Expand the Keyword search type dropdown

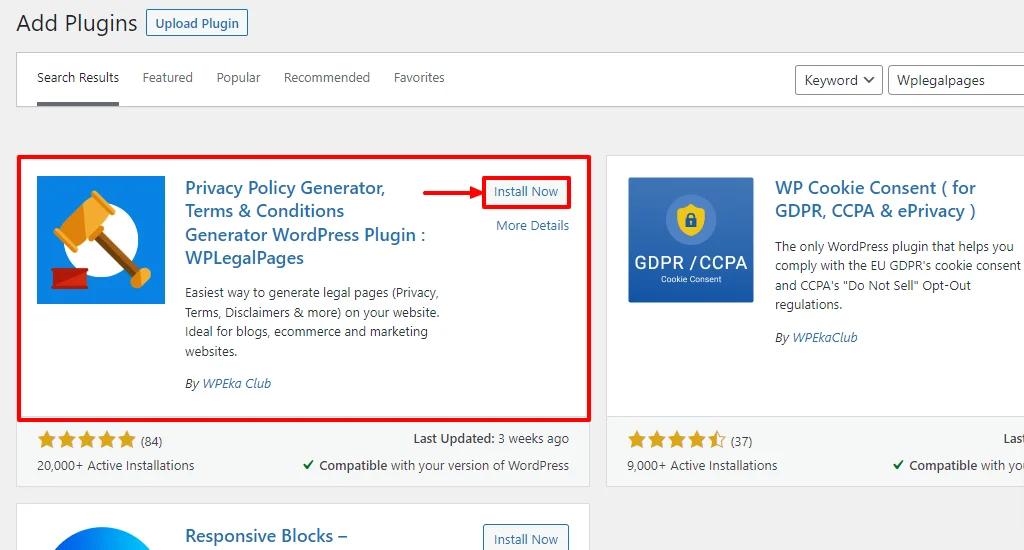pos(839,80)
